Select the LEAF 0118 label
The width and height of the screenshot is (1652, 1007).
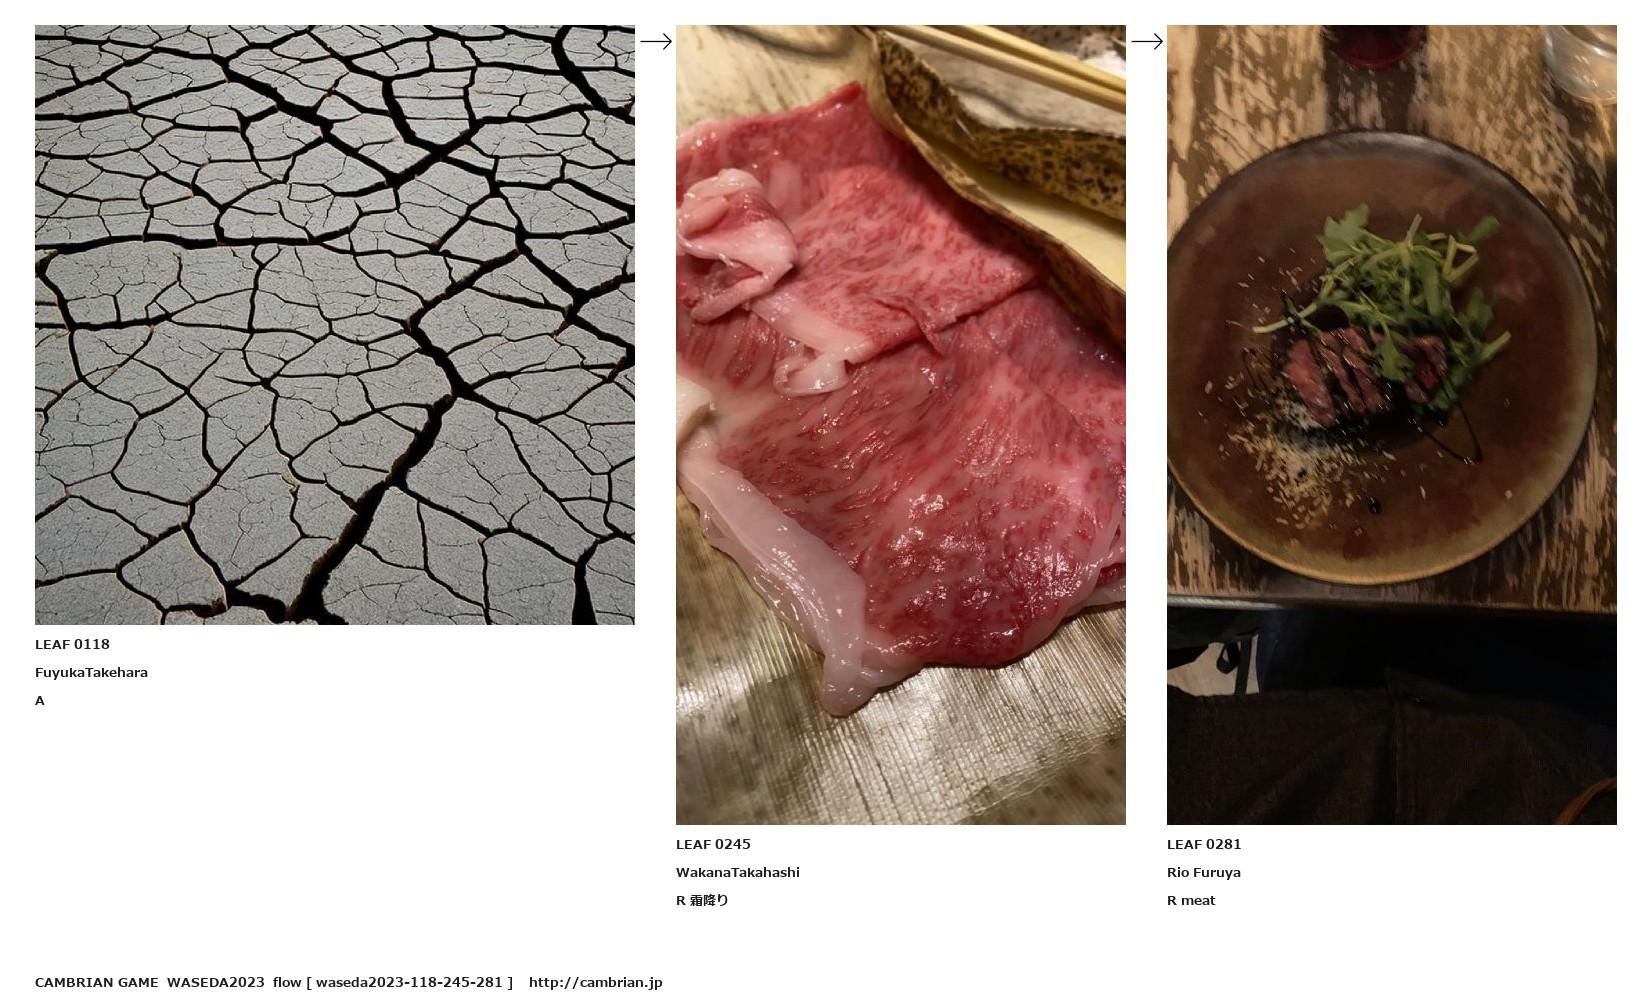72,644
